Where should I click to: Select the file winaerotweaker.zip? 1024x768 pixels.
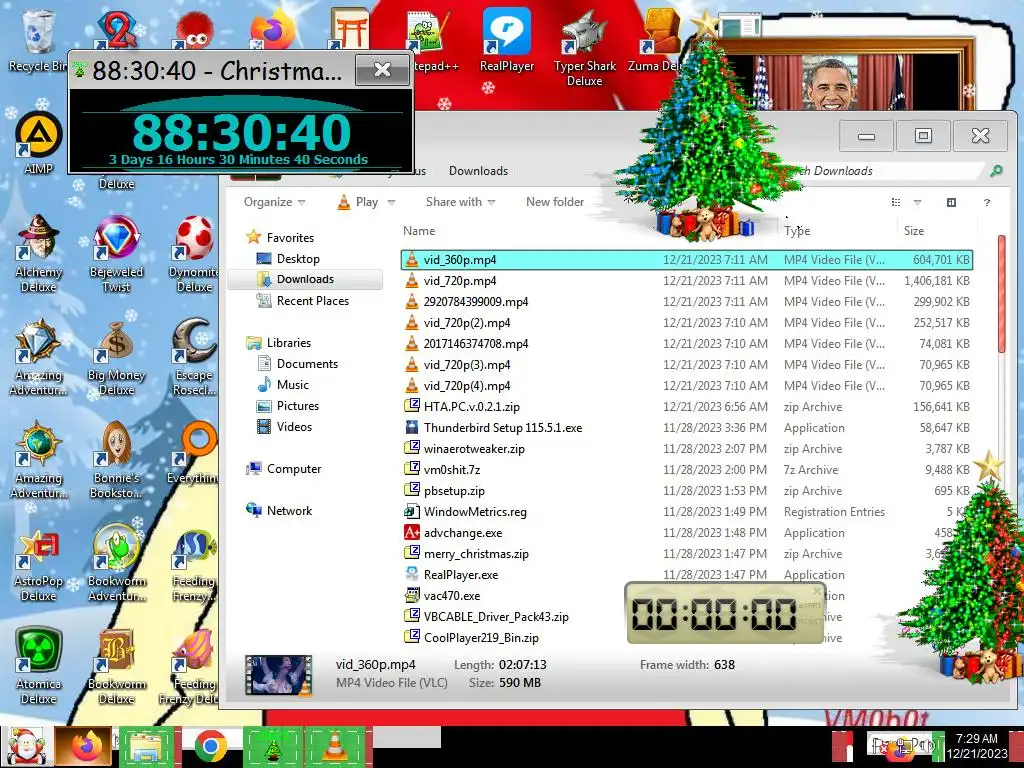(687, 449)
